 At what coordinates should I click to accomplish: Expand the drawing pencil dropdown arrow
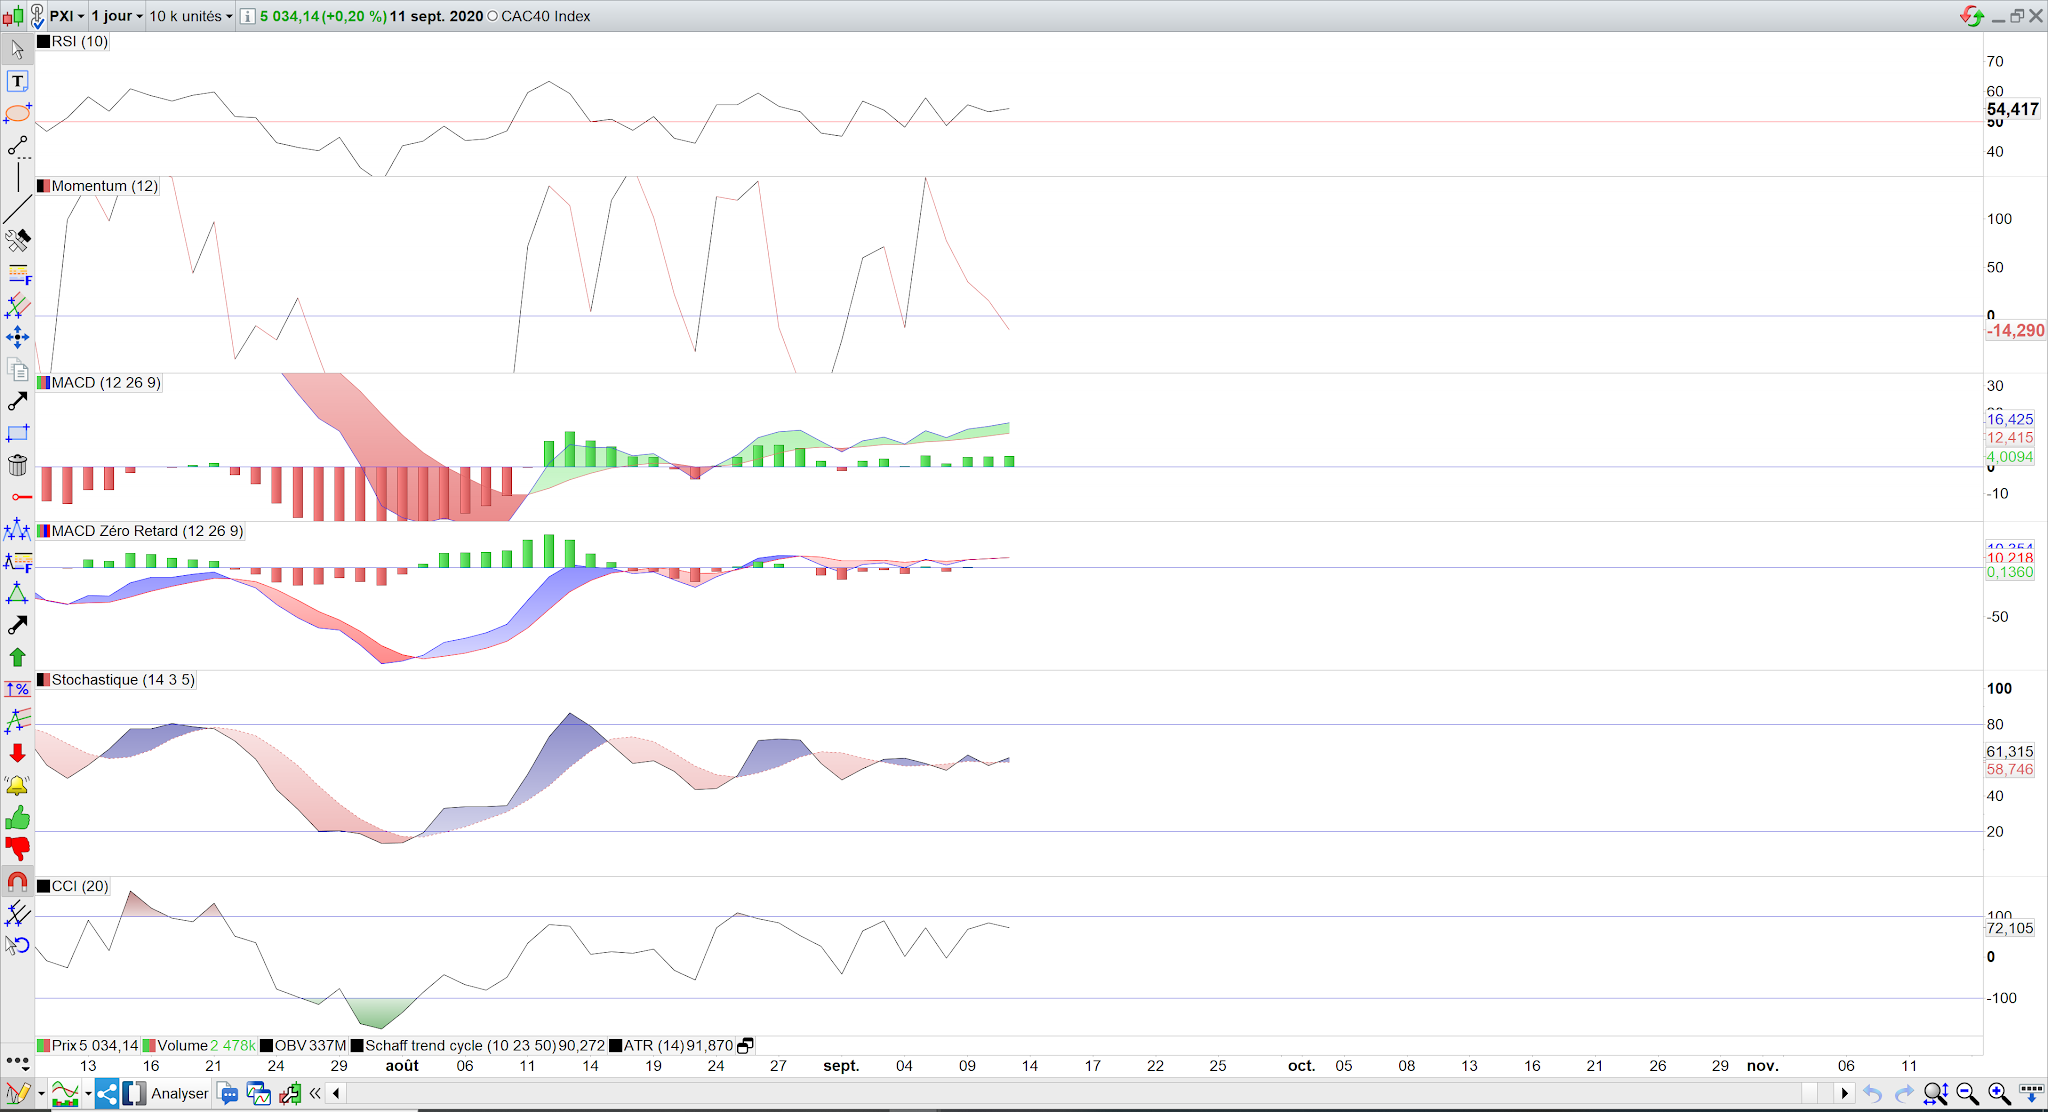pos(41,1093)
